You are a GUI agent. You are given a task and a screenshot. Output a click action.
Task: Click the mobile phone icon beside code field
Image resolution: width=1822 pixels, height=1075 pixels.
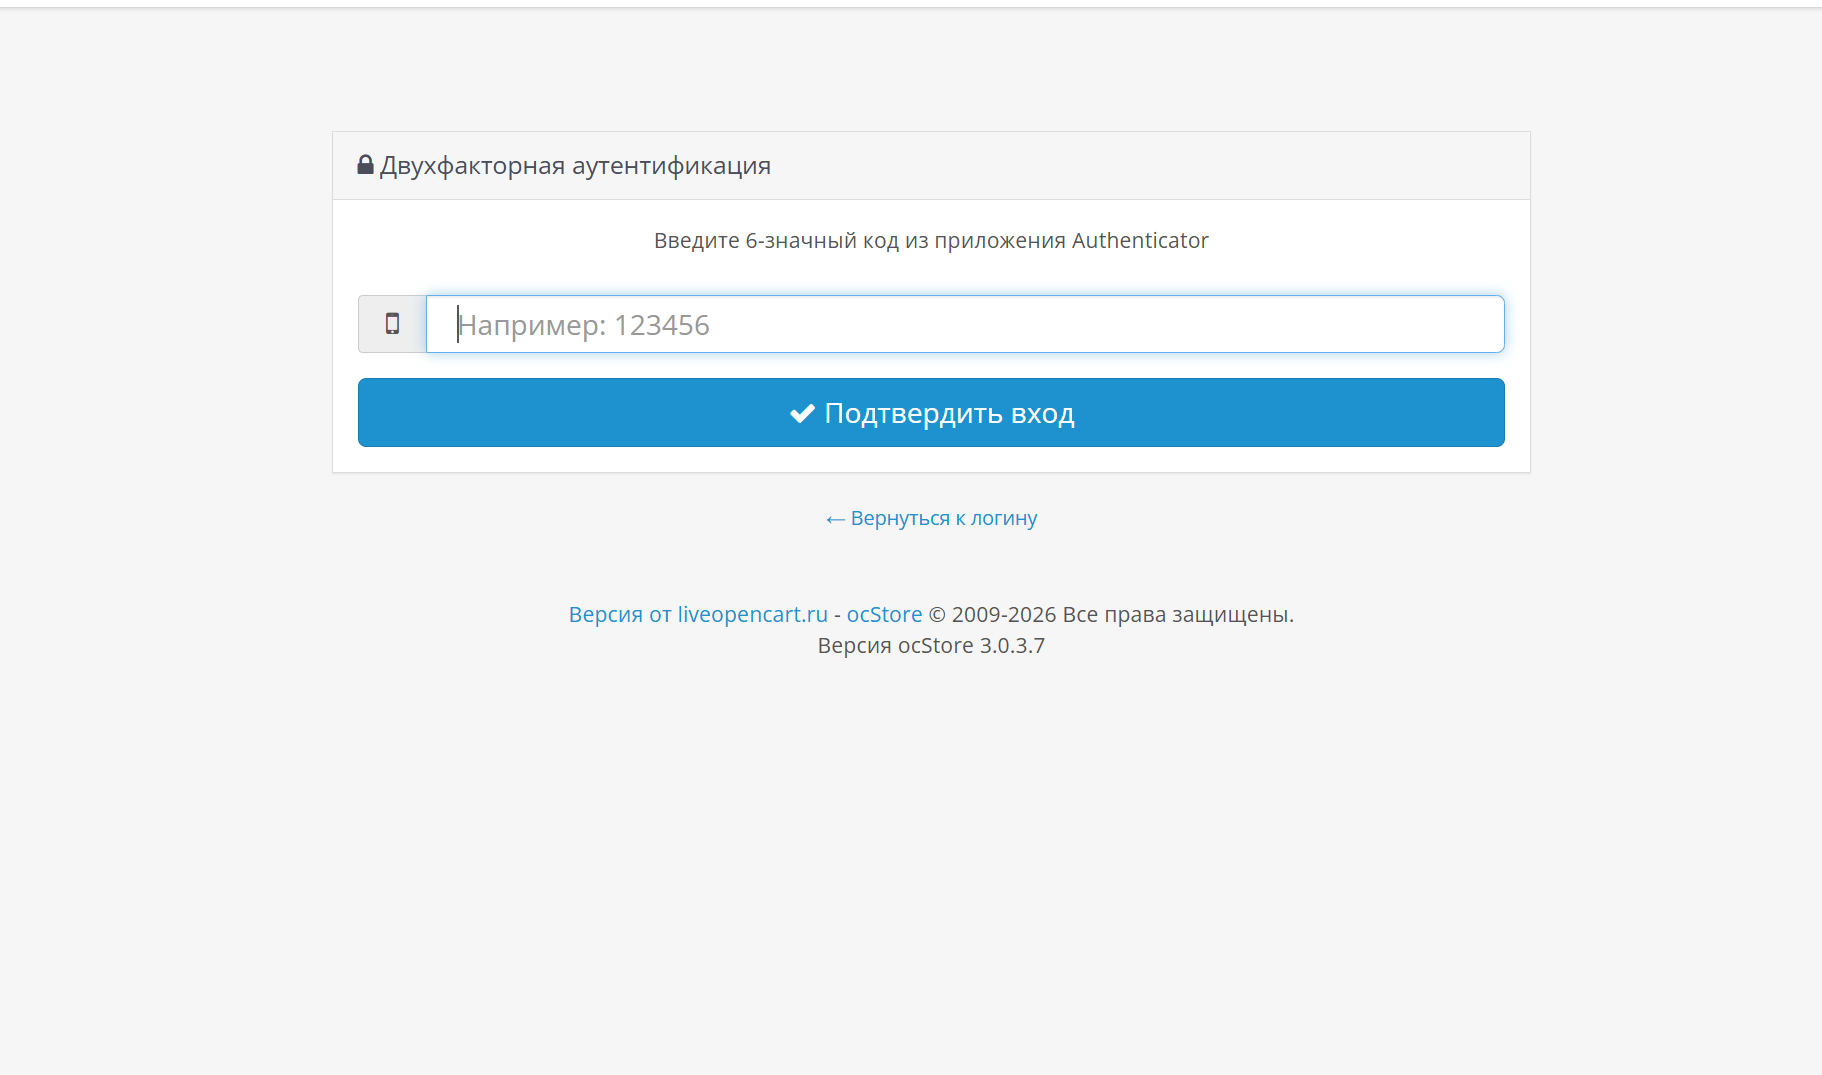pos(392,323)
